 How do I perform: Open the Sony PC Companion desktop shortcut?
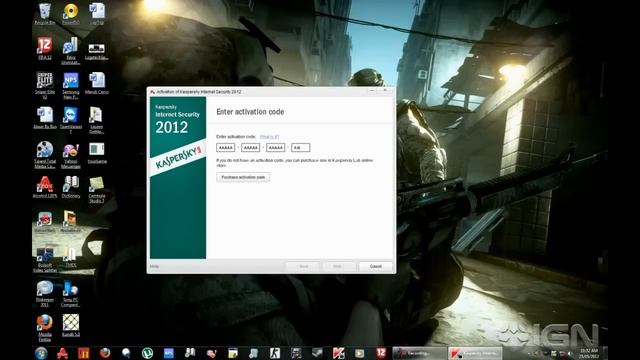point(70,293)
